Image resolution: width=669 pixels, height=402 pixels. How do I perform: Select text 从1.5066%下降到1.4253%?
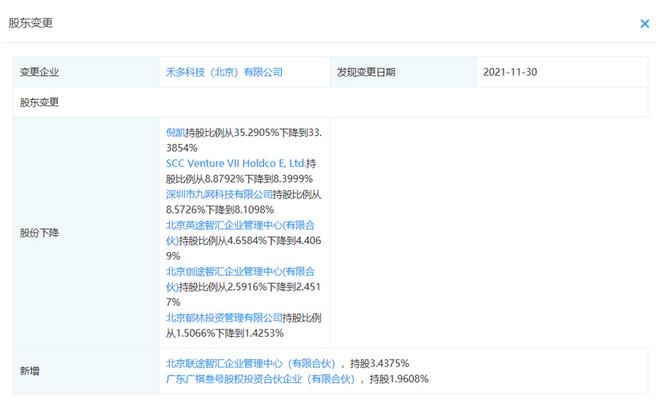coord(225,333)
